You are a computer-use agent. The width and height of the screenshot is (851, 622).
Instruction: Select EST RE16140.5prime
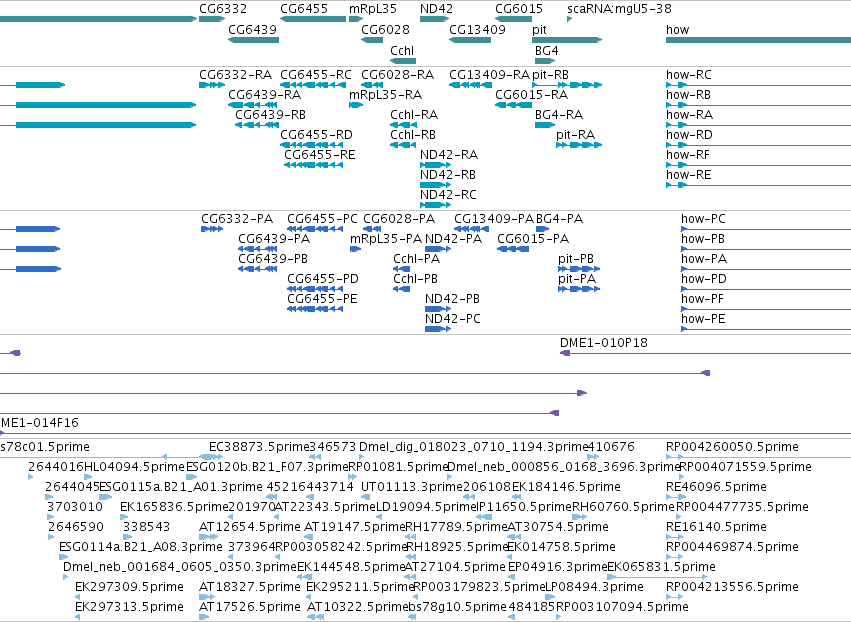(x=716, y=527)
